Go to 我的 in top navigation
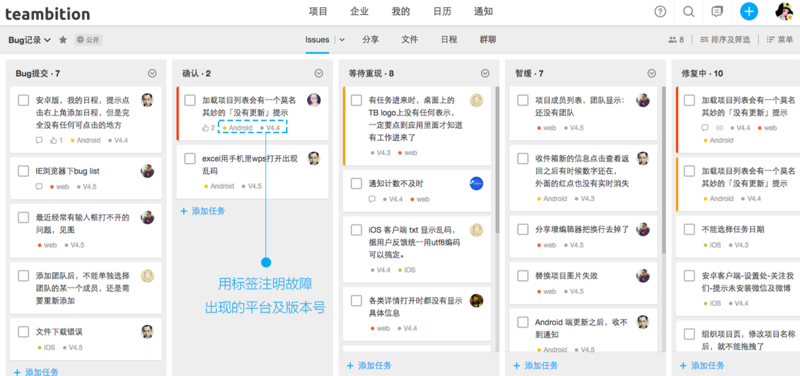Viewport: 800px width, 376px height. click(401, 12)
